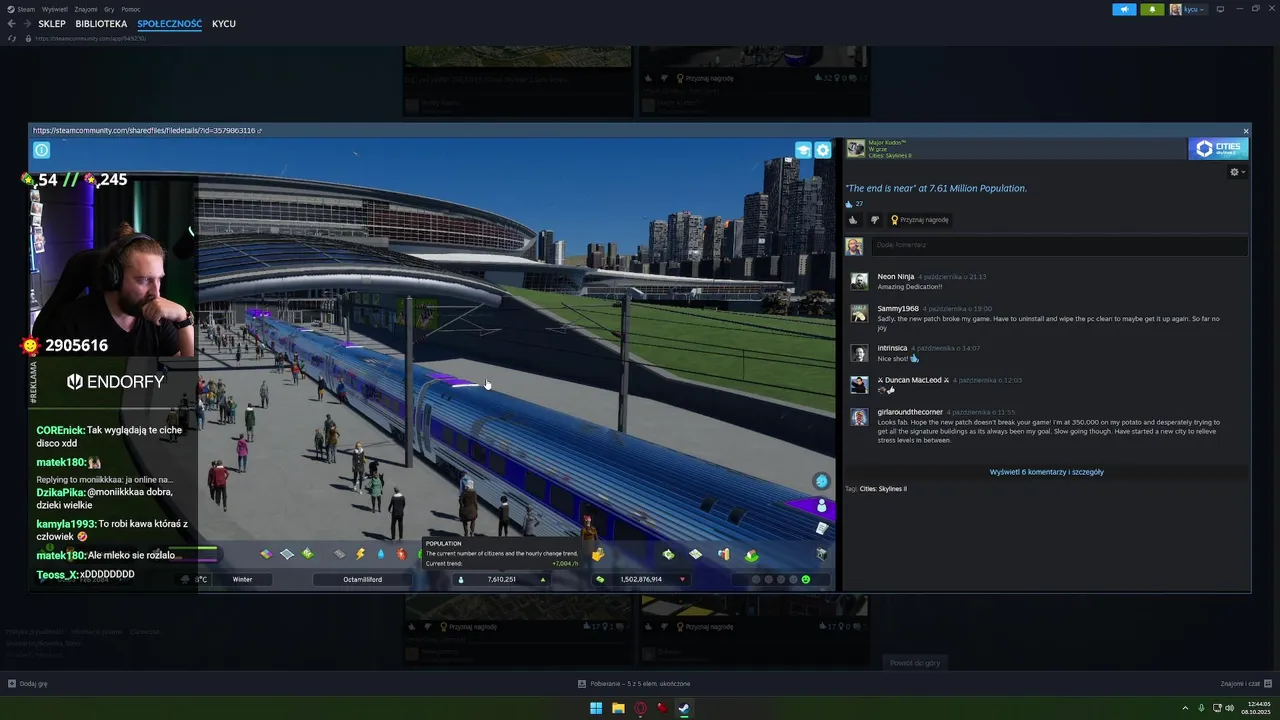The image size is (1280, 720).
Task: Reload the page with refresh icon
Action: point(11,38)
